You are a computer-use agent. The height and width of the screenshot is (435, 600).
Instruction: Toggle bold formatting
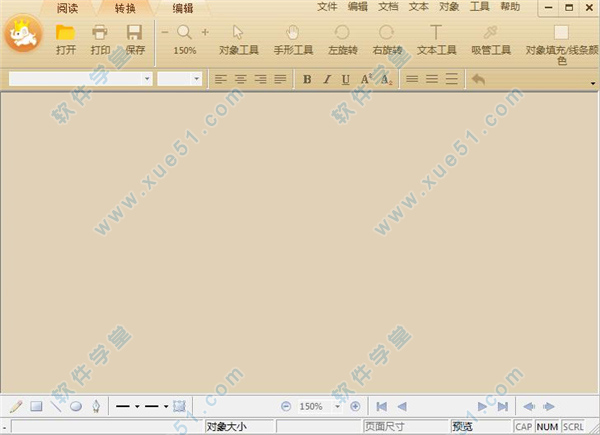(307, 79)
